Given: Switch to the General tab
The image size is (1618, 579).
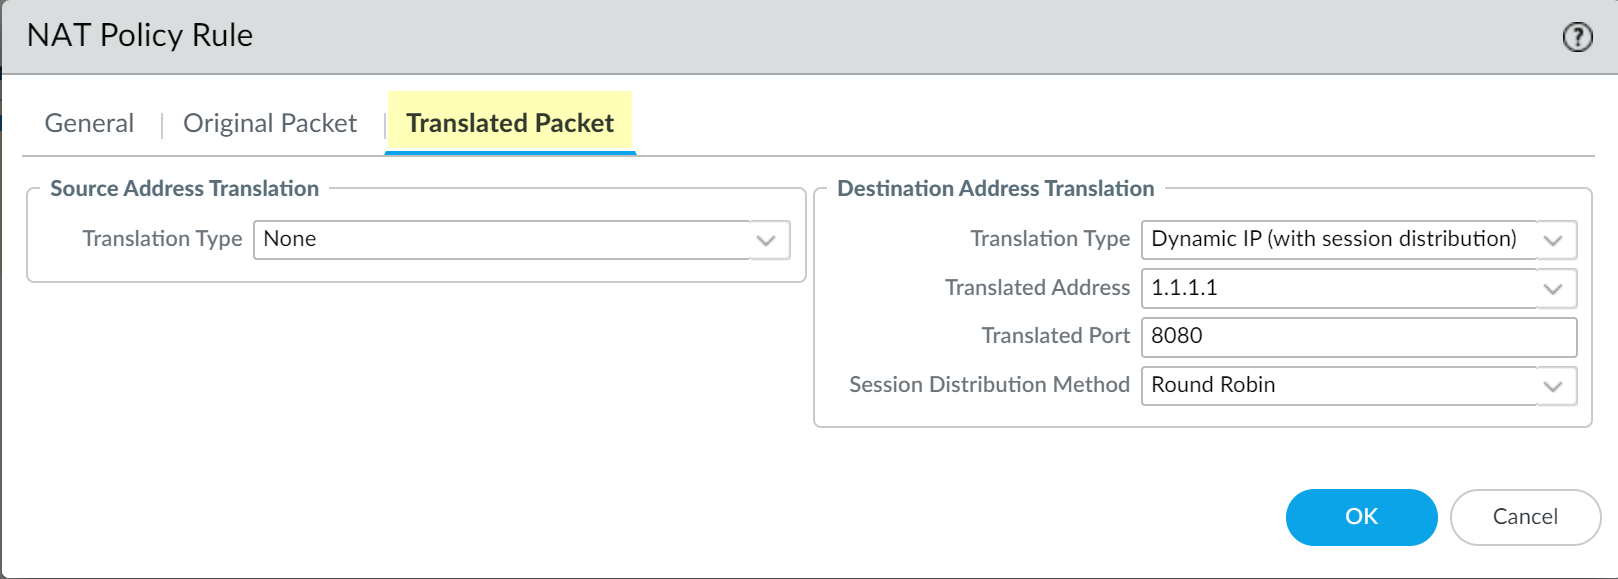Looking at the screenshot, I should 89,123.
